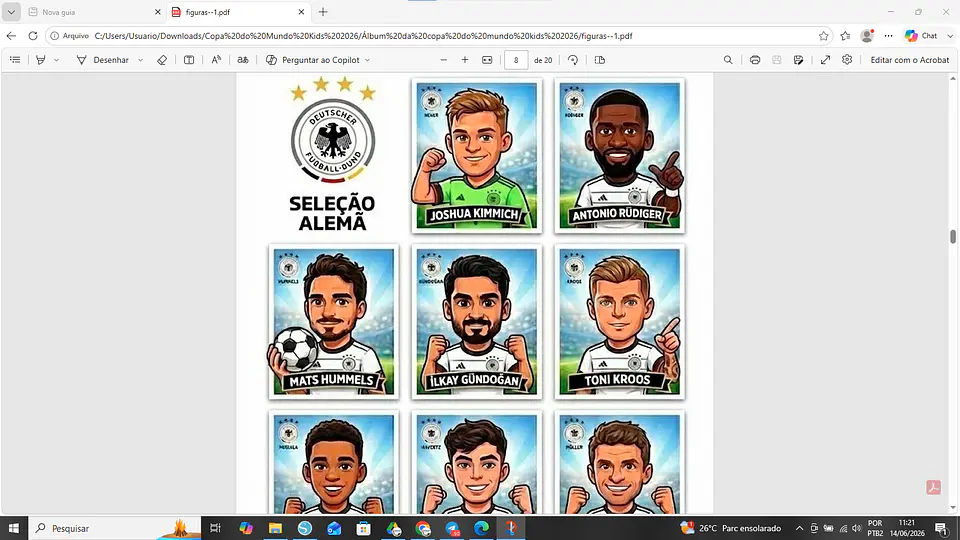Click the vertical scrollbar thumb
The width and height of the screenshot is (960, 540).
point(953,236)
